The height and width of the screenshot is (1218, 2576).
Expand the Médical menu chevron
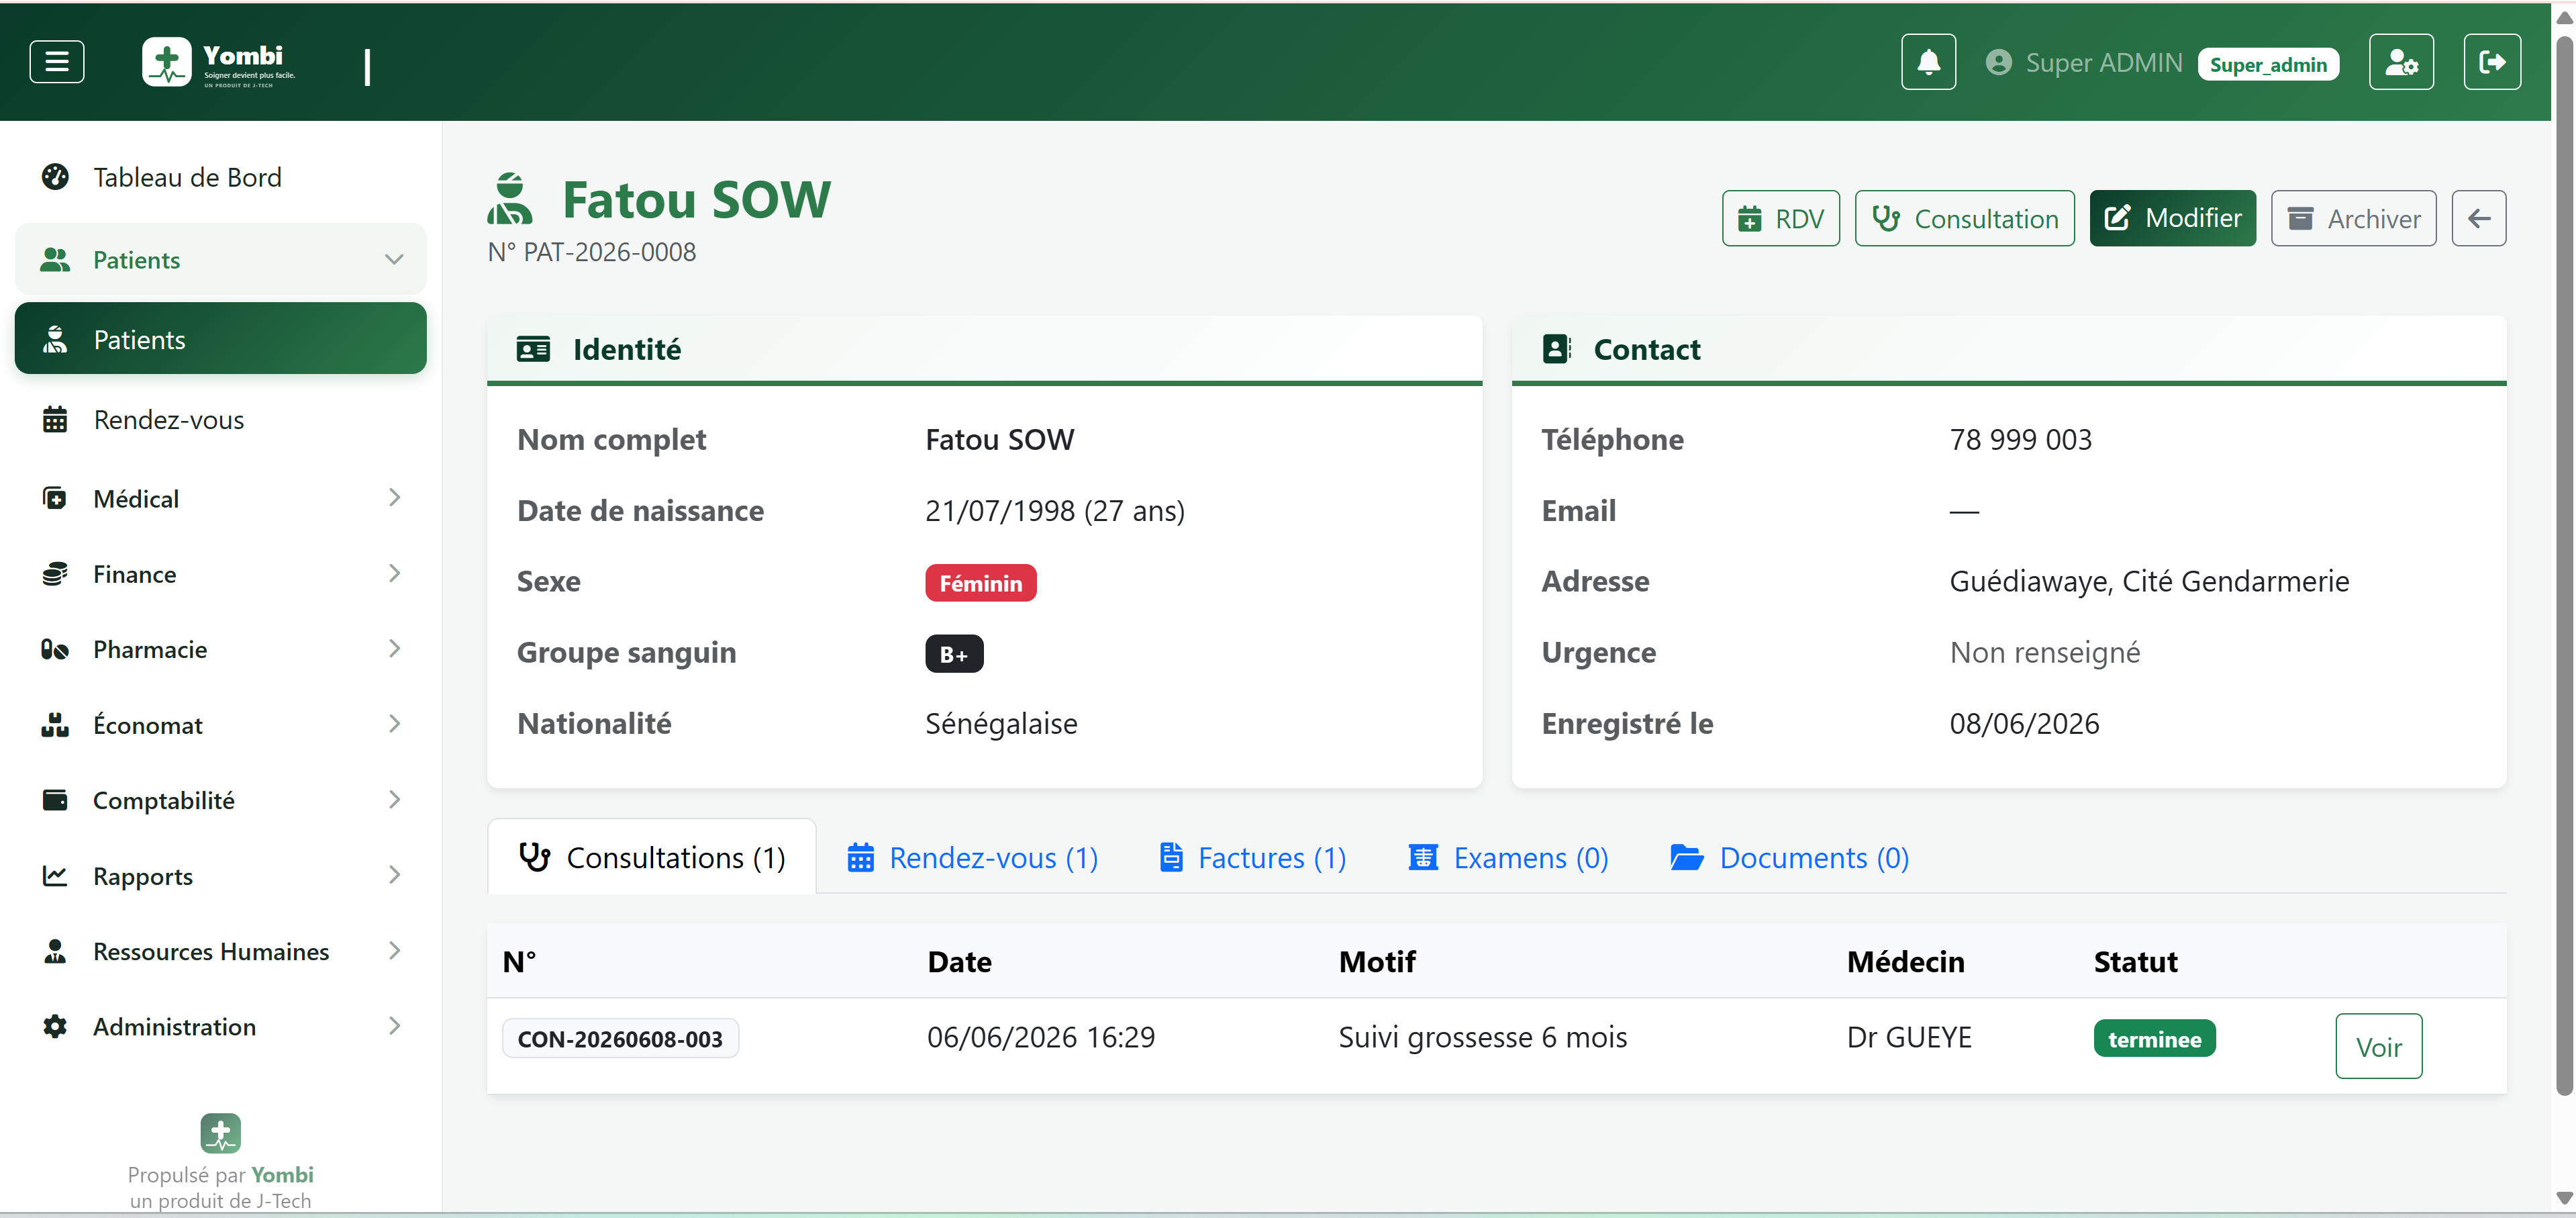[394, 498]
